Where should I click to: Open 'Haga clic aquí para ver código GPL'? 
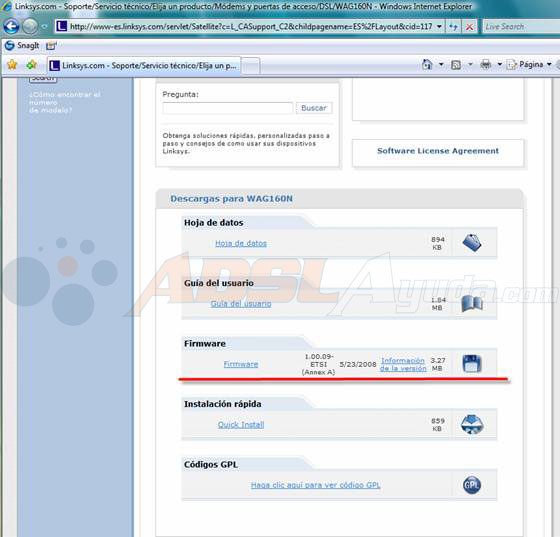[315, 485]
